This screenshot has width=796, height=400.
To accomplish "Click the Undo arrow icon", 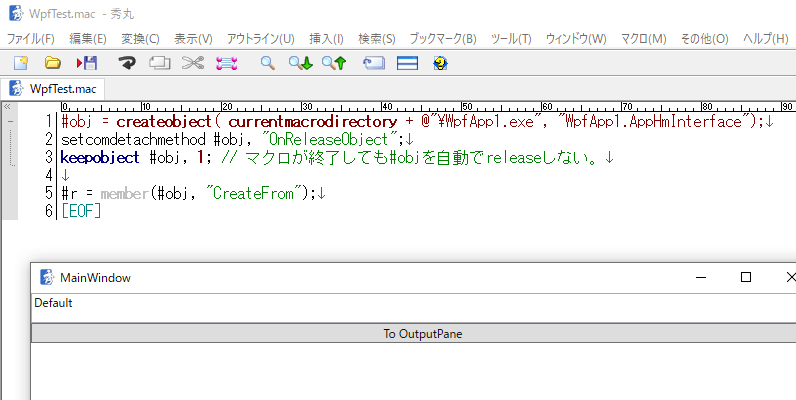I will [x=127, y=63].
